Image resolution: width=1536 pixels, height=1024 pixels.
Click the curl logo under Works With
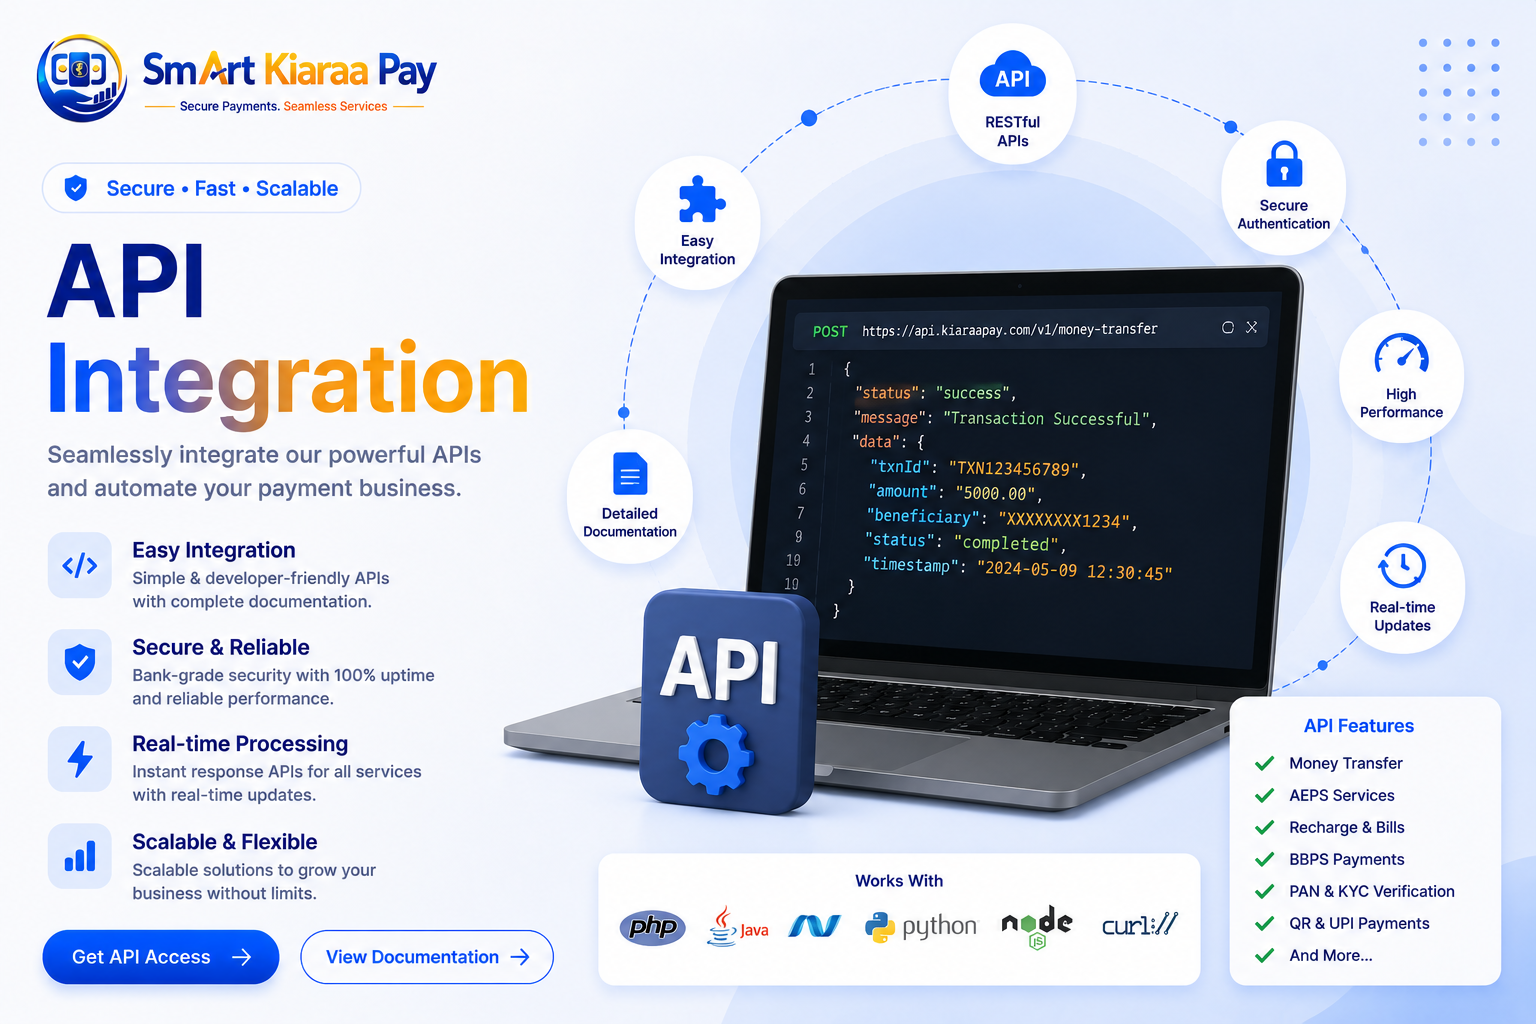(x=1140, y=925)
